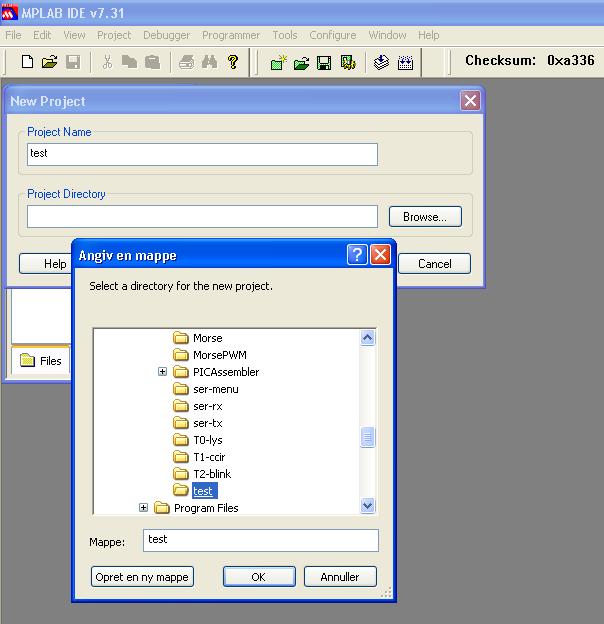The width and height of the screenshot is (604, 624).
Task: Click the Open Project toolbar icon
Action: [x=301, y=62]
